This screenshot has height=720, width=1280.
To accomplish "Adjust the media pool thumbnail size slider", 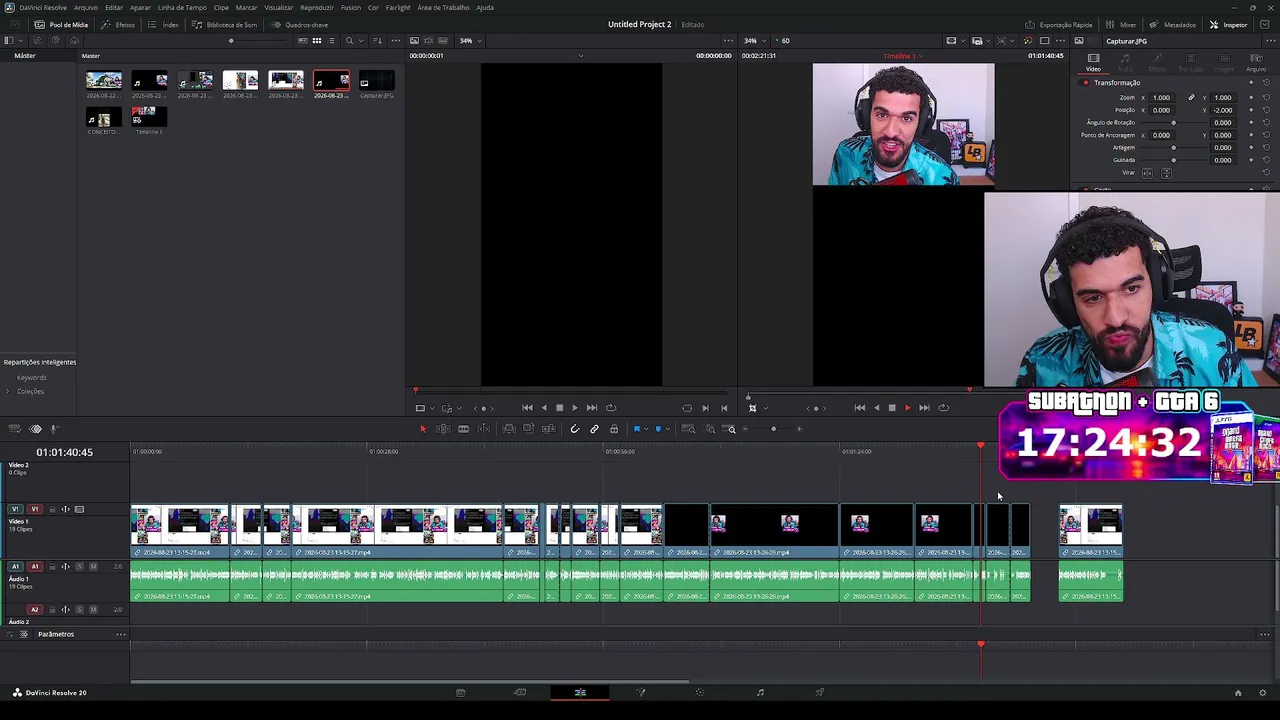I will tap(231, 41).
